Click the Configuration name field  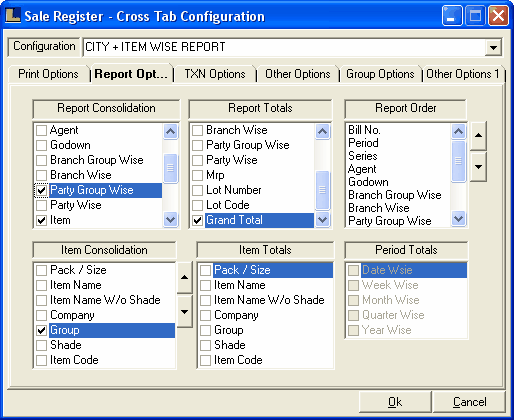click(284, 47)
